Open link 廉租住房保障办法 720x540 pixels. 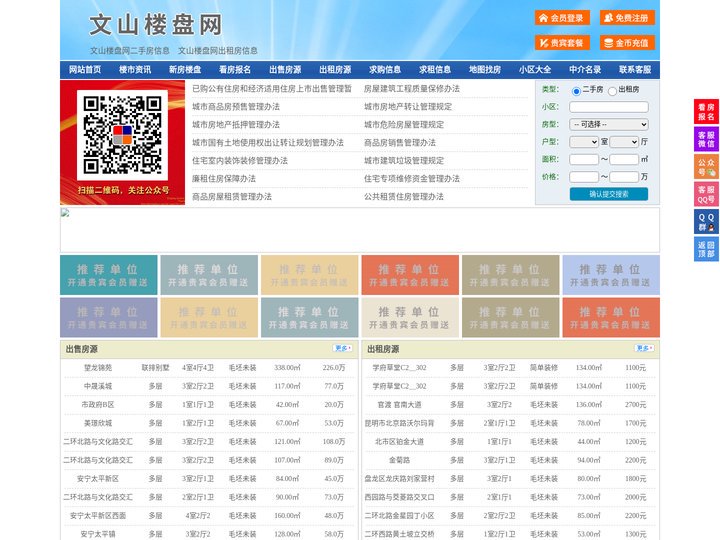pos(224,179)
